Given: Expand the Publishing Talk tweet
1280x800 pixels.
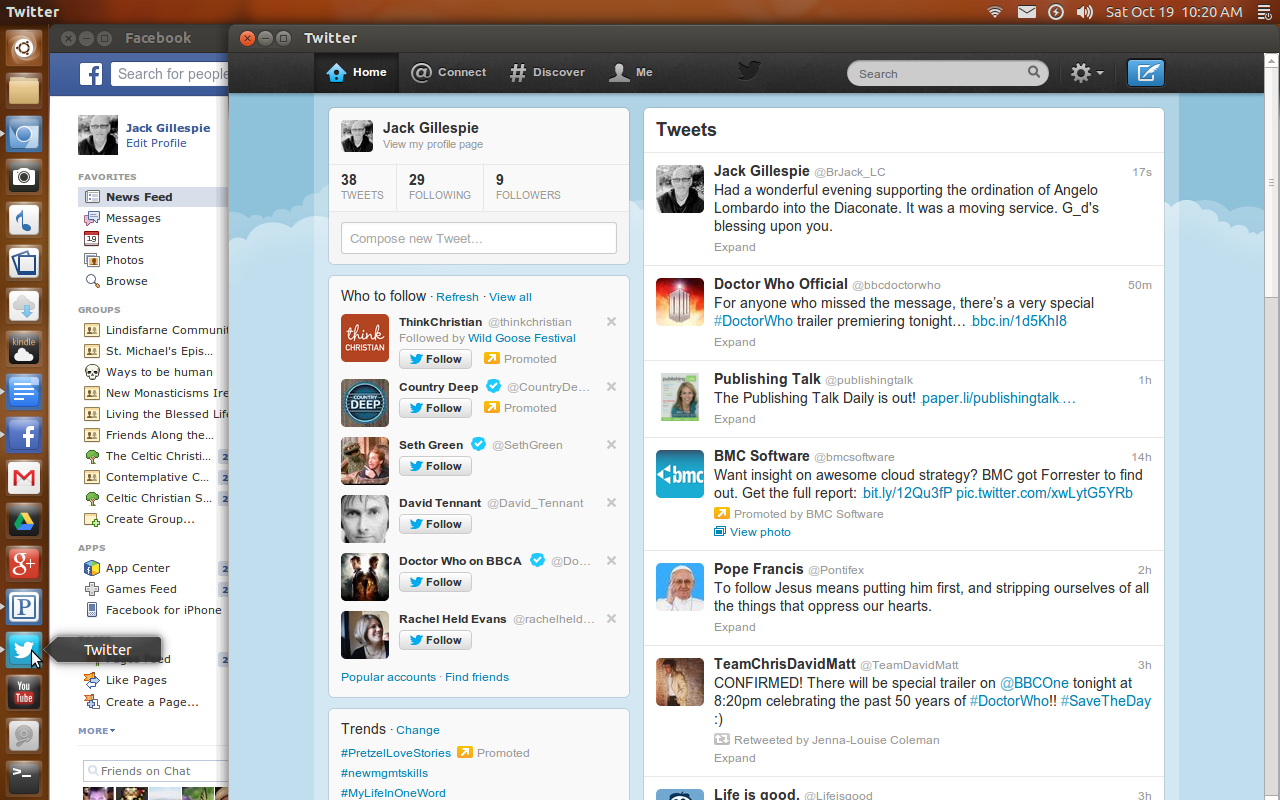Looking at the screenshot, I should click(735, 419).
